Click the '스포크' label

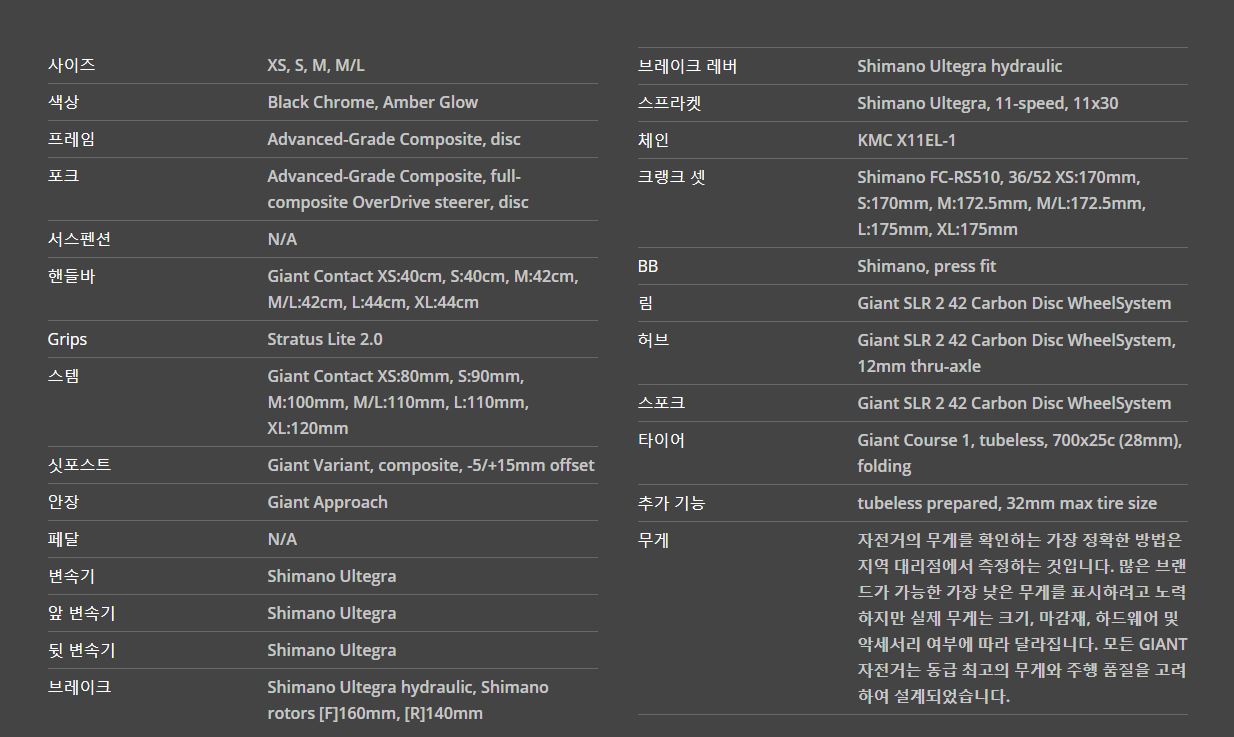[662, 403]
